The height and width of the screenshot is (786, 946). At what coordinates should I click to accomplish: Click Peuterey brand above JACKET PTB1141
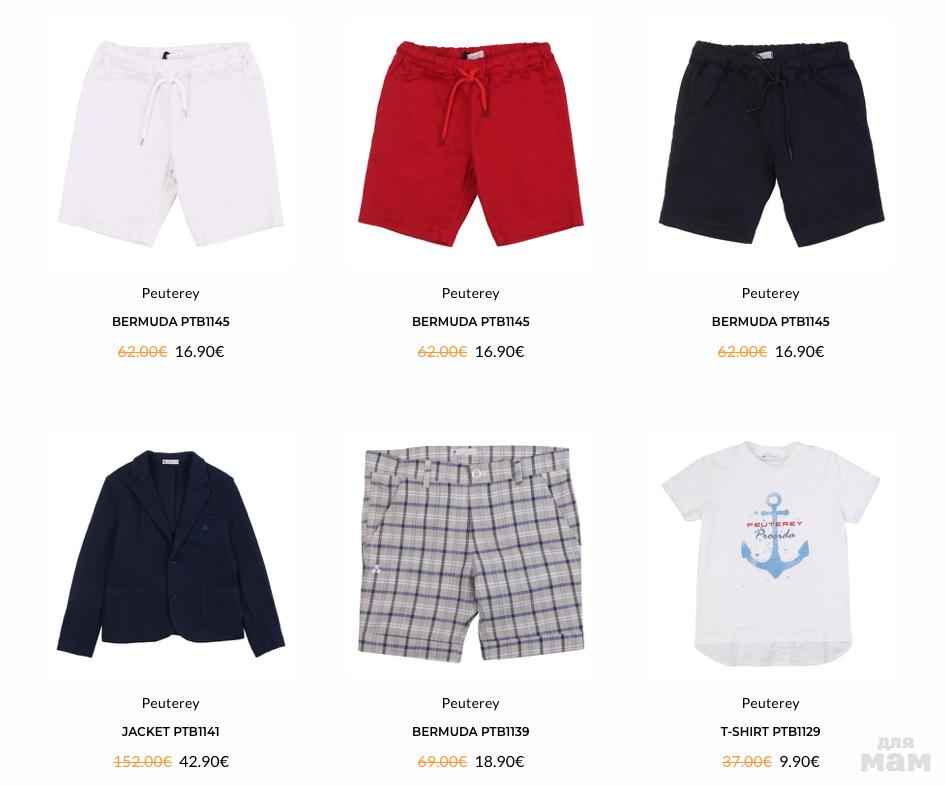coord(171,703)
